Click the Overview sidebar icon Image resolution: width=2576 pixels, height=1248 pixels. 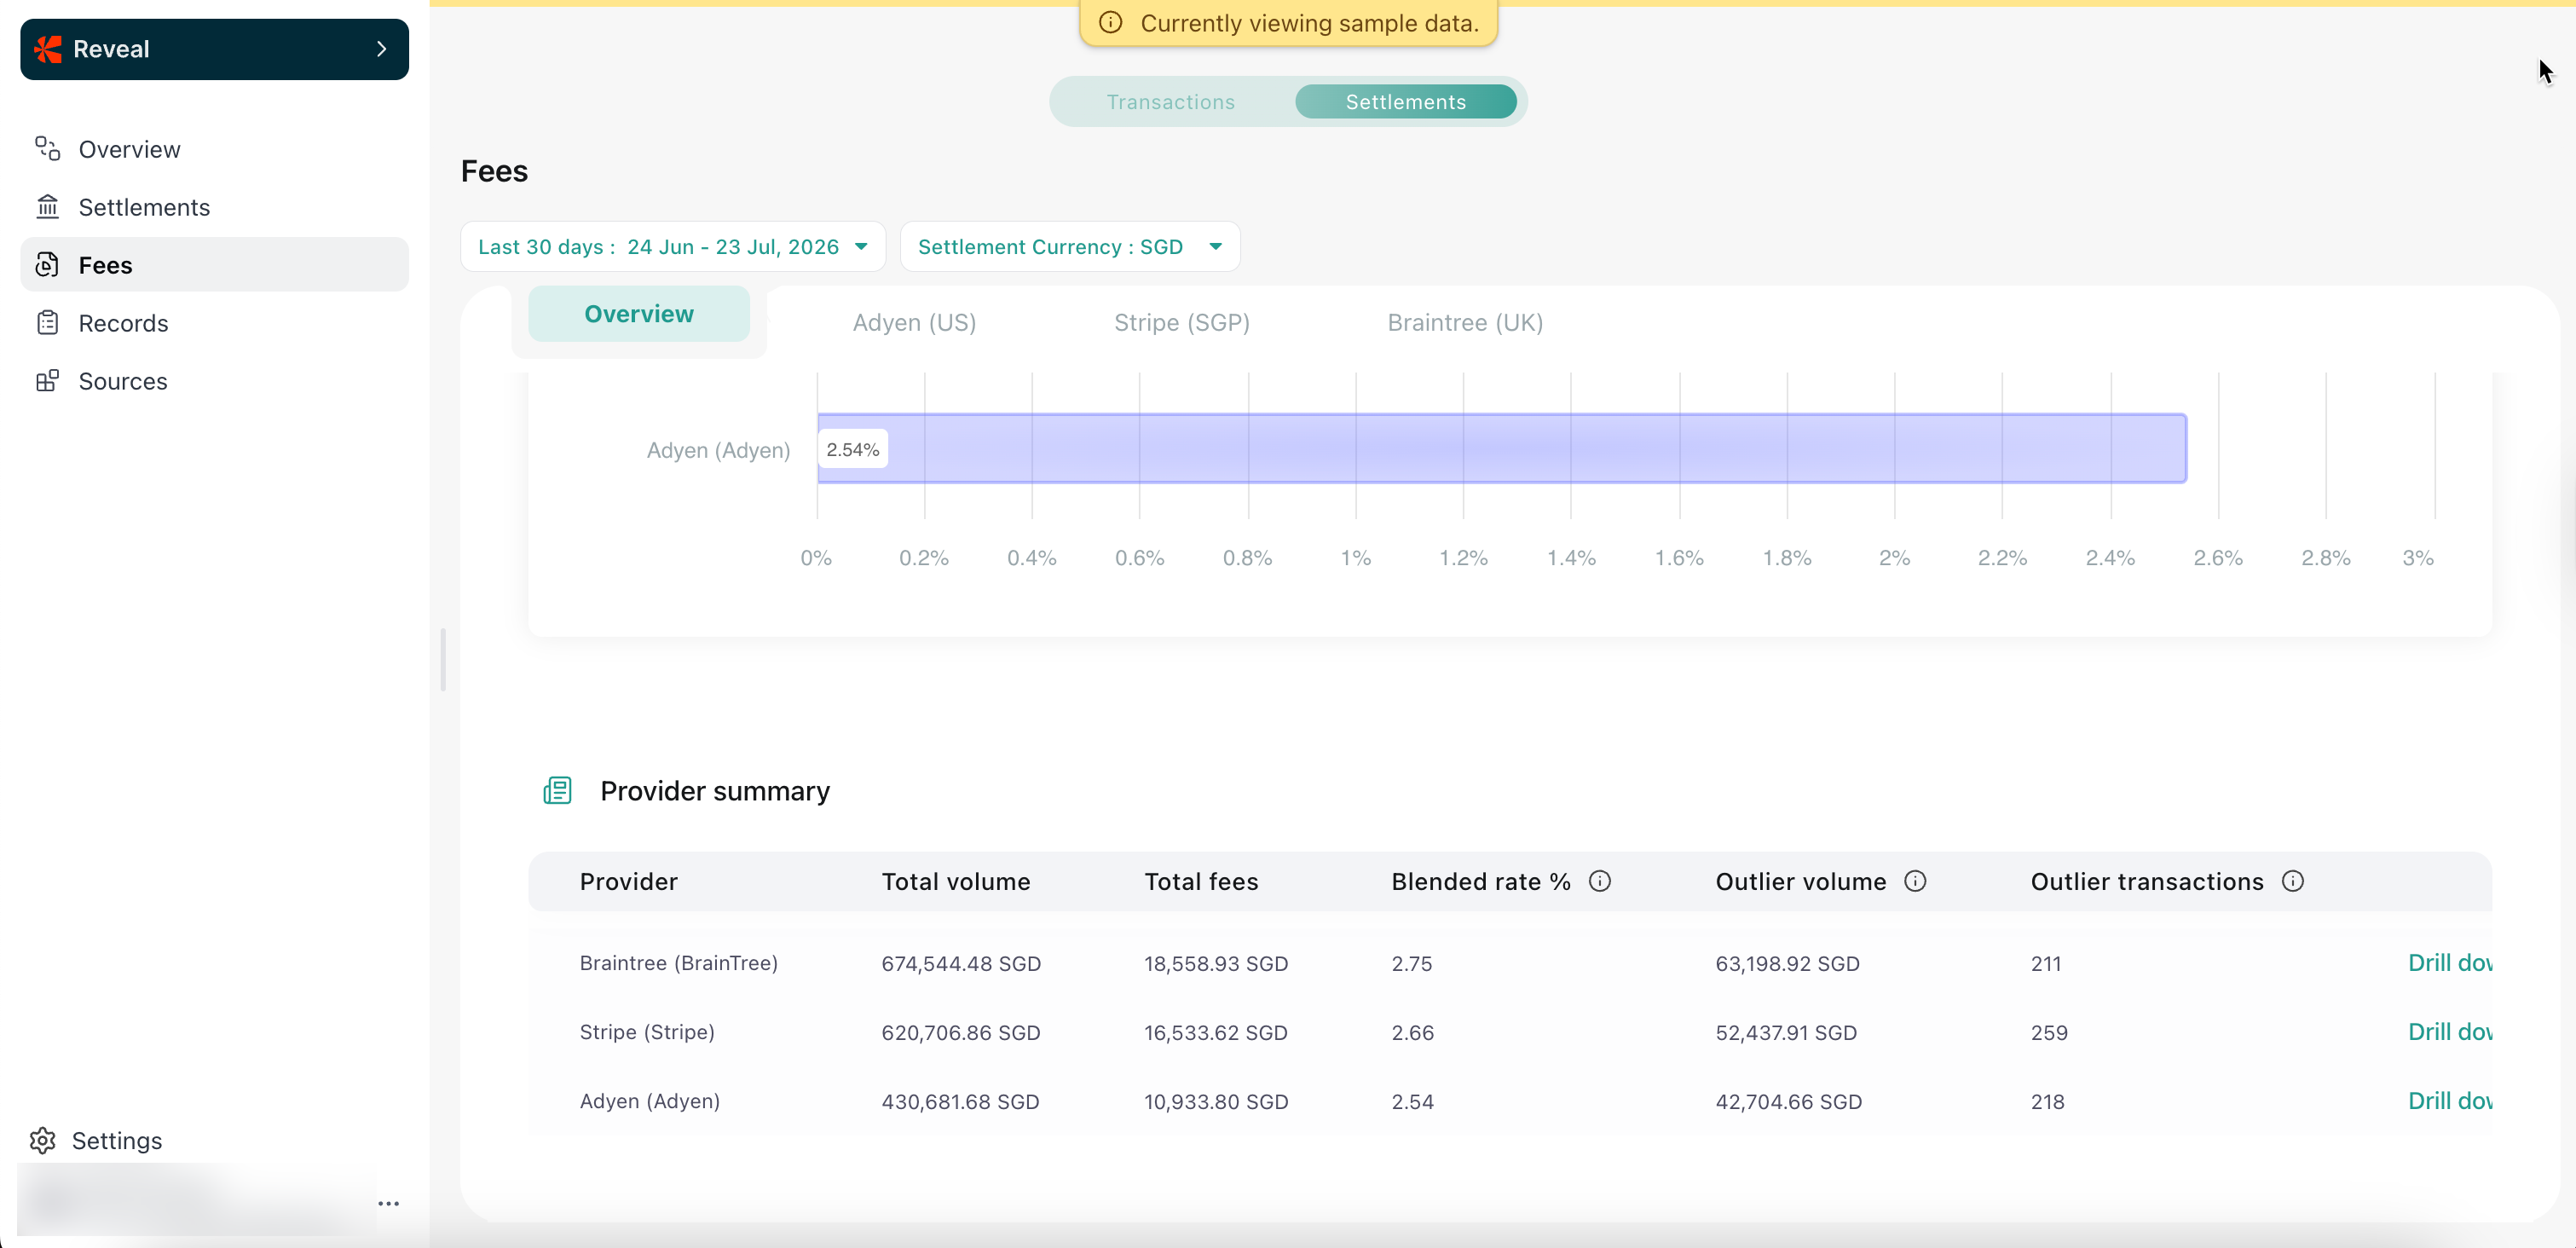[47, 149]
